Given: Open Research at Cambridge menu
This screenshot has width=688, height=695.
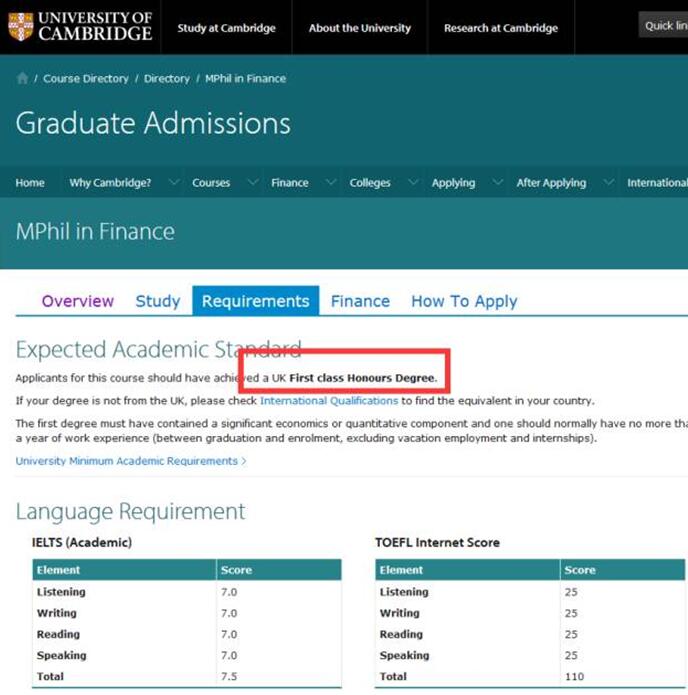Looking at the screenshot, I should click(x=501, y=28).
